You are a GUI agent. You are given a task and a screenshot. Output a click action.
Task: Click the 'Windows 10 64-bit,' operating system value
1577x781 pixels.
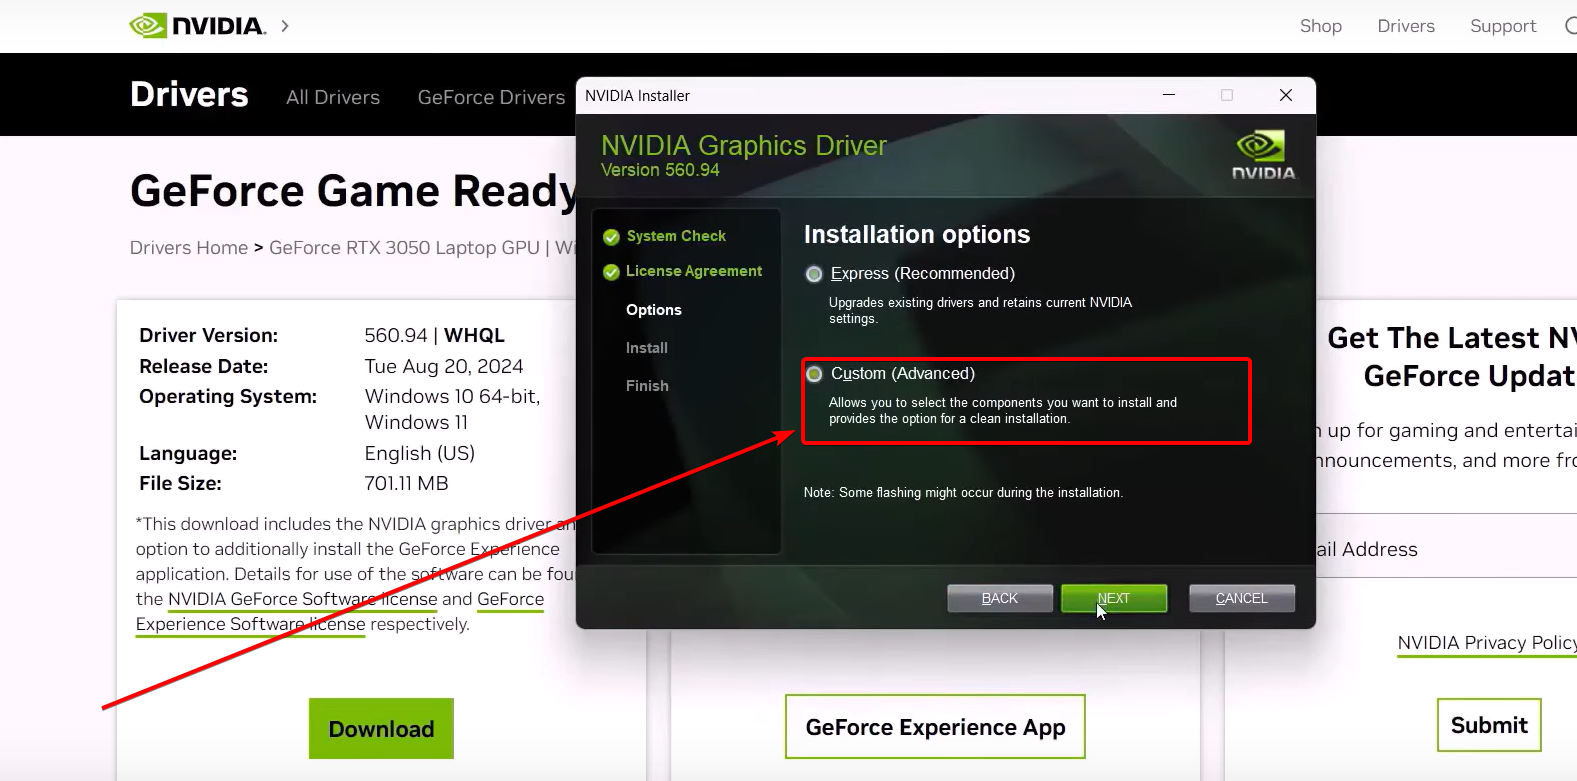pyautogui.click(x=452, y=396)
